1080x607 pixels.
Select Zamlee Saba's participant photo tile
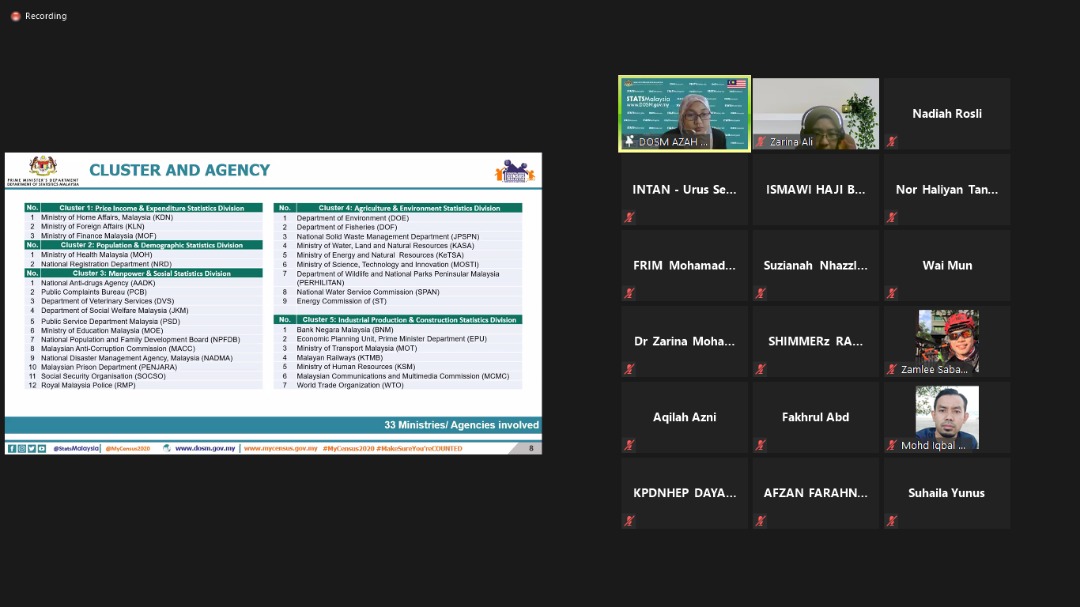pyautogui.click(x=946, y=340)
